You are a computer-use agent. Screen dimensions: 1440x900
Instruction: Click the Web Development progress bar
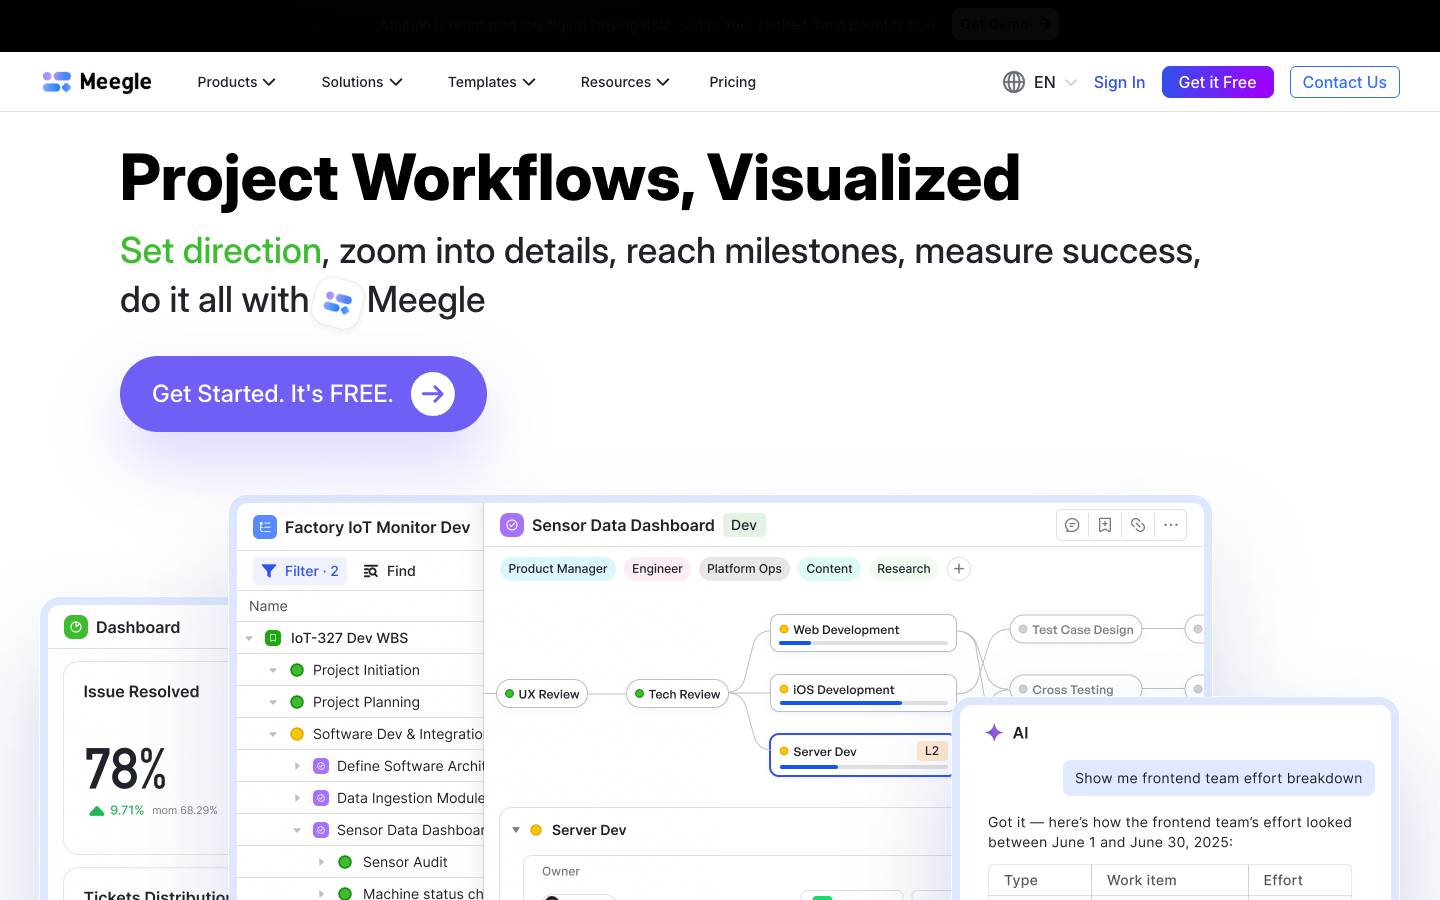pos(863,643)
